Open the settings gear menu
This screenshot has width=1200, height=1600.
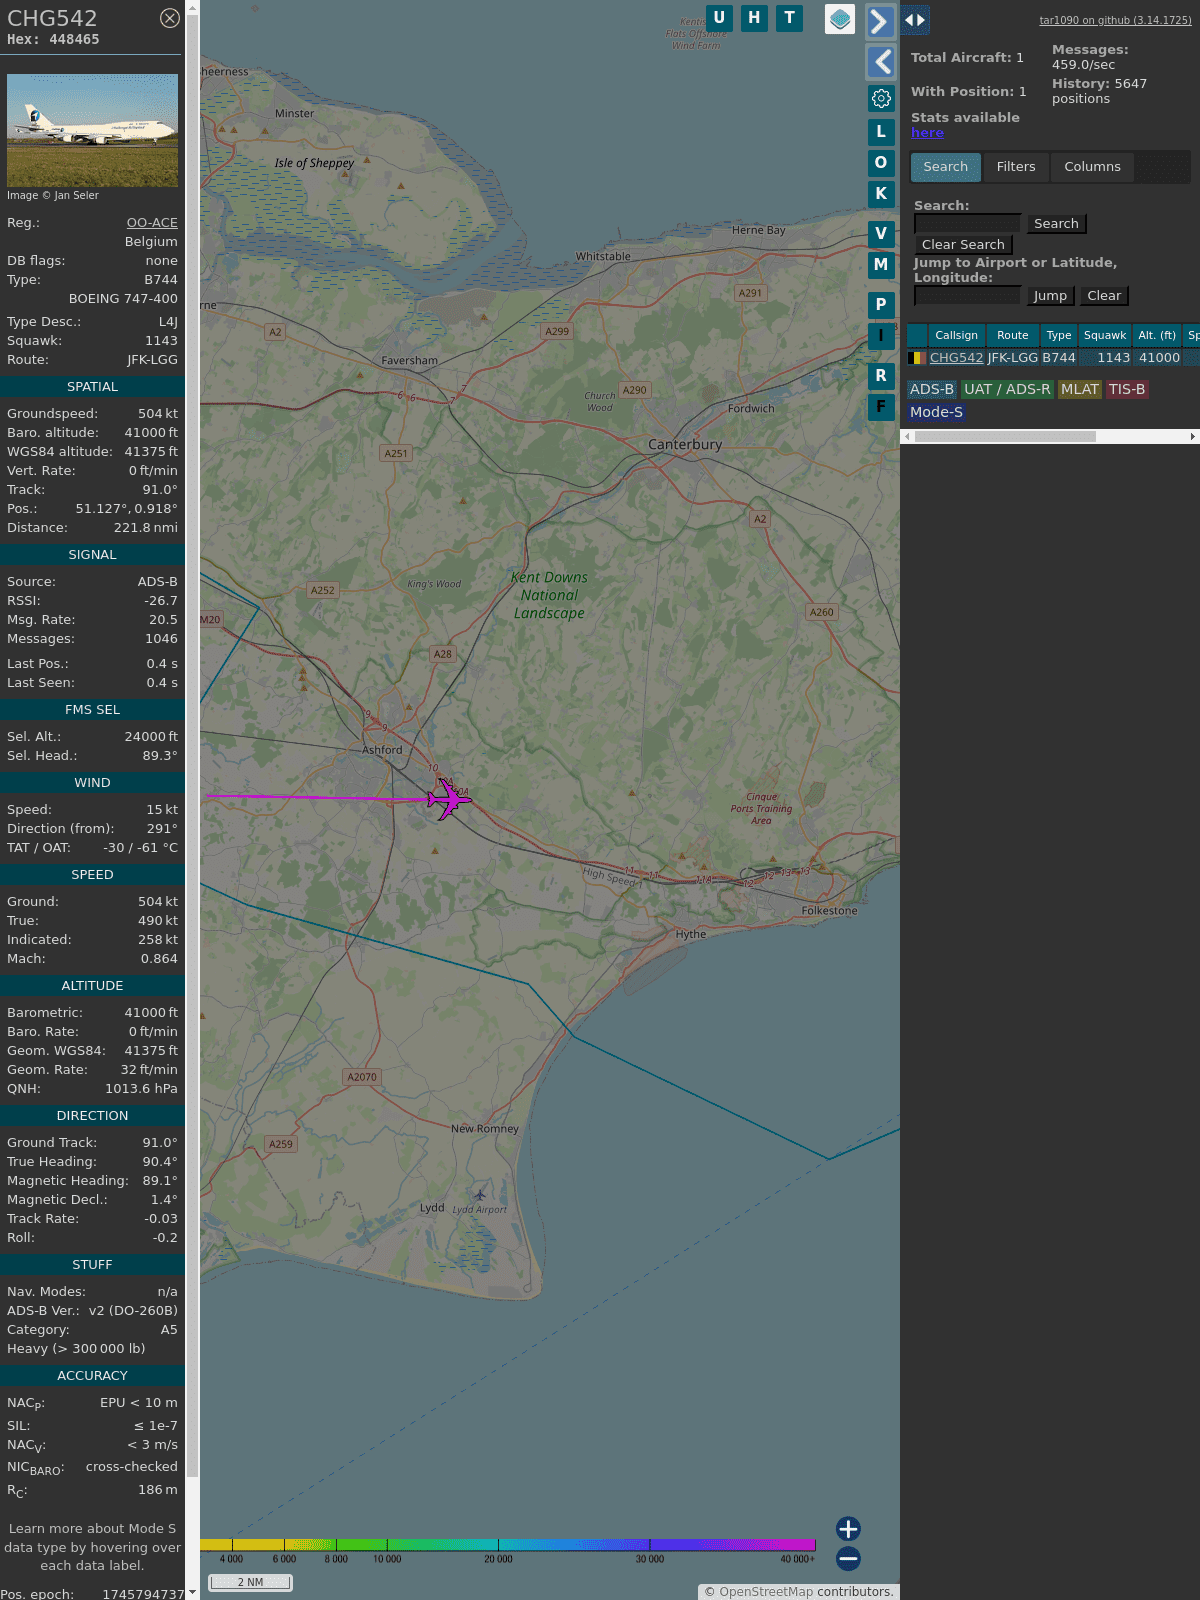tap(881, 98)
